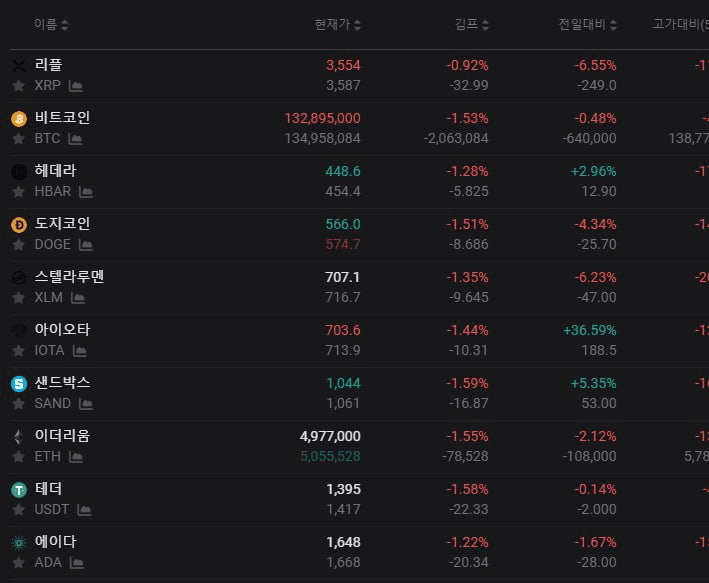Select XRP kimchi premium -0.92%
This screenshot has height=583, width=709.
468,66
